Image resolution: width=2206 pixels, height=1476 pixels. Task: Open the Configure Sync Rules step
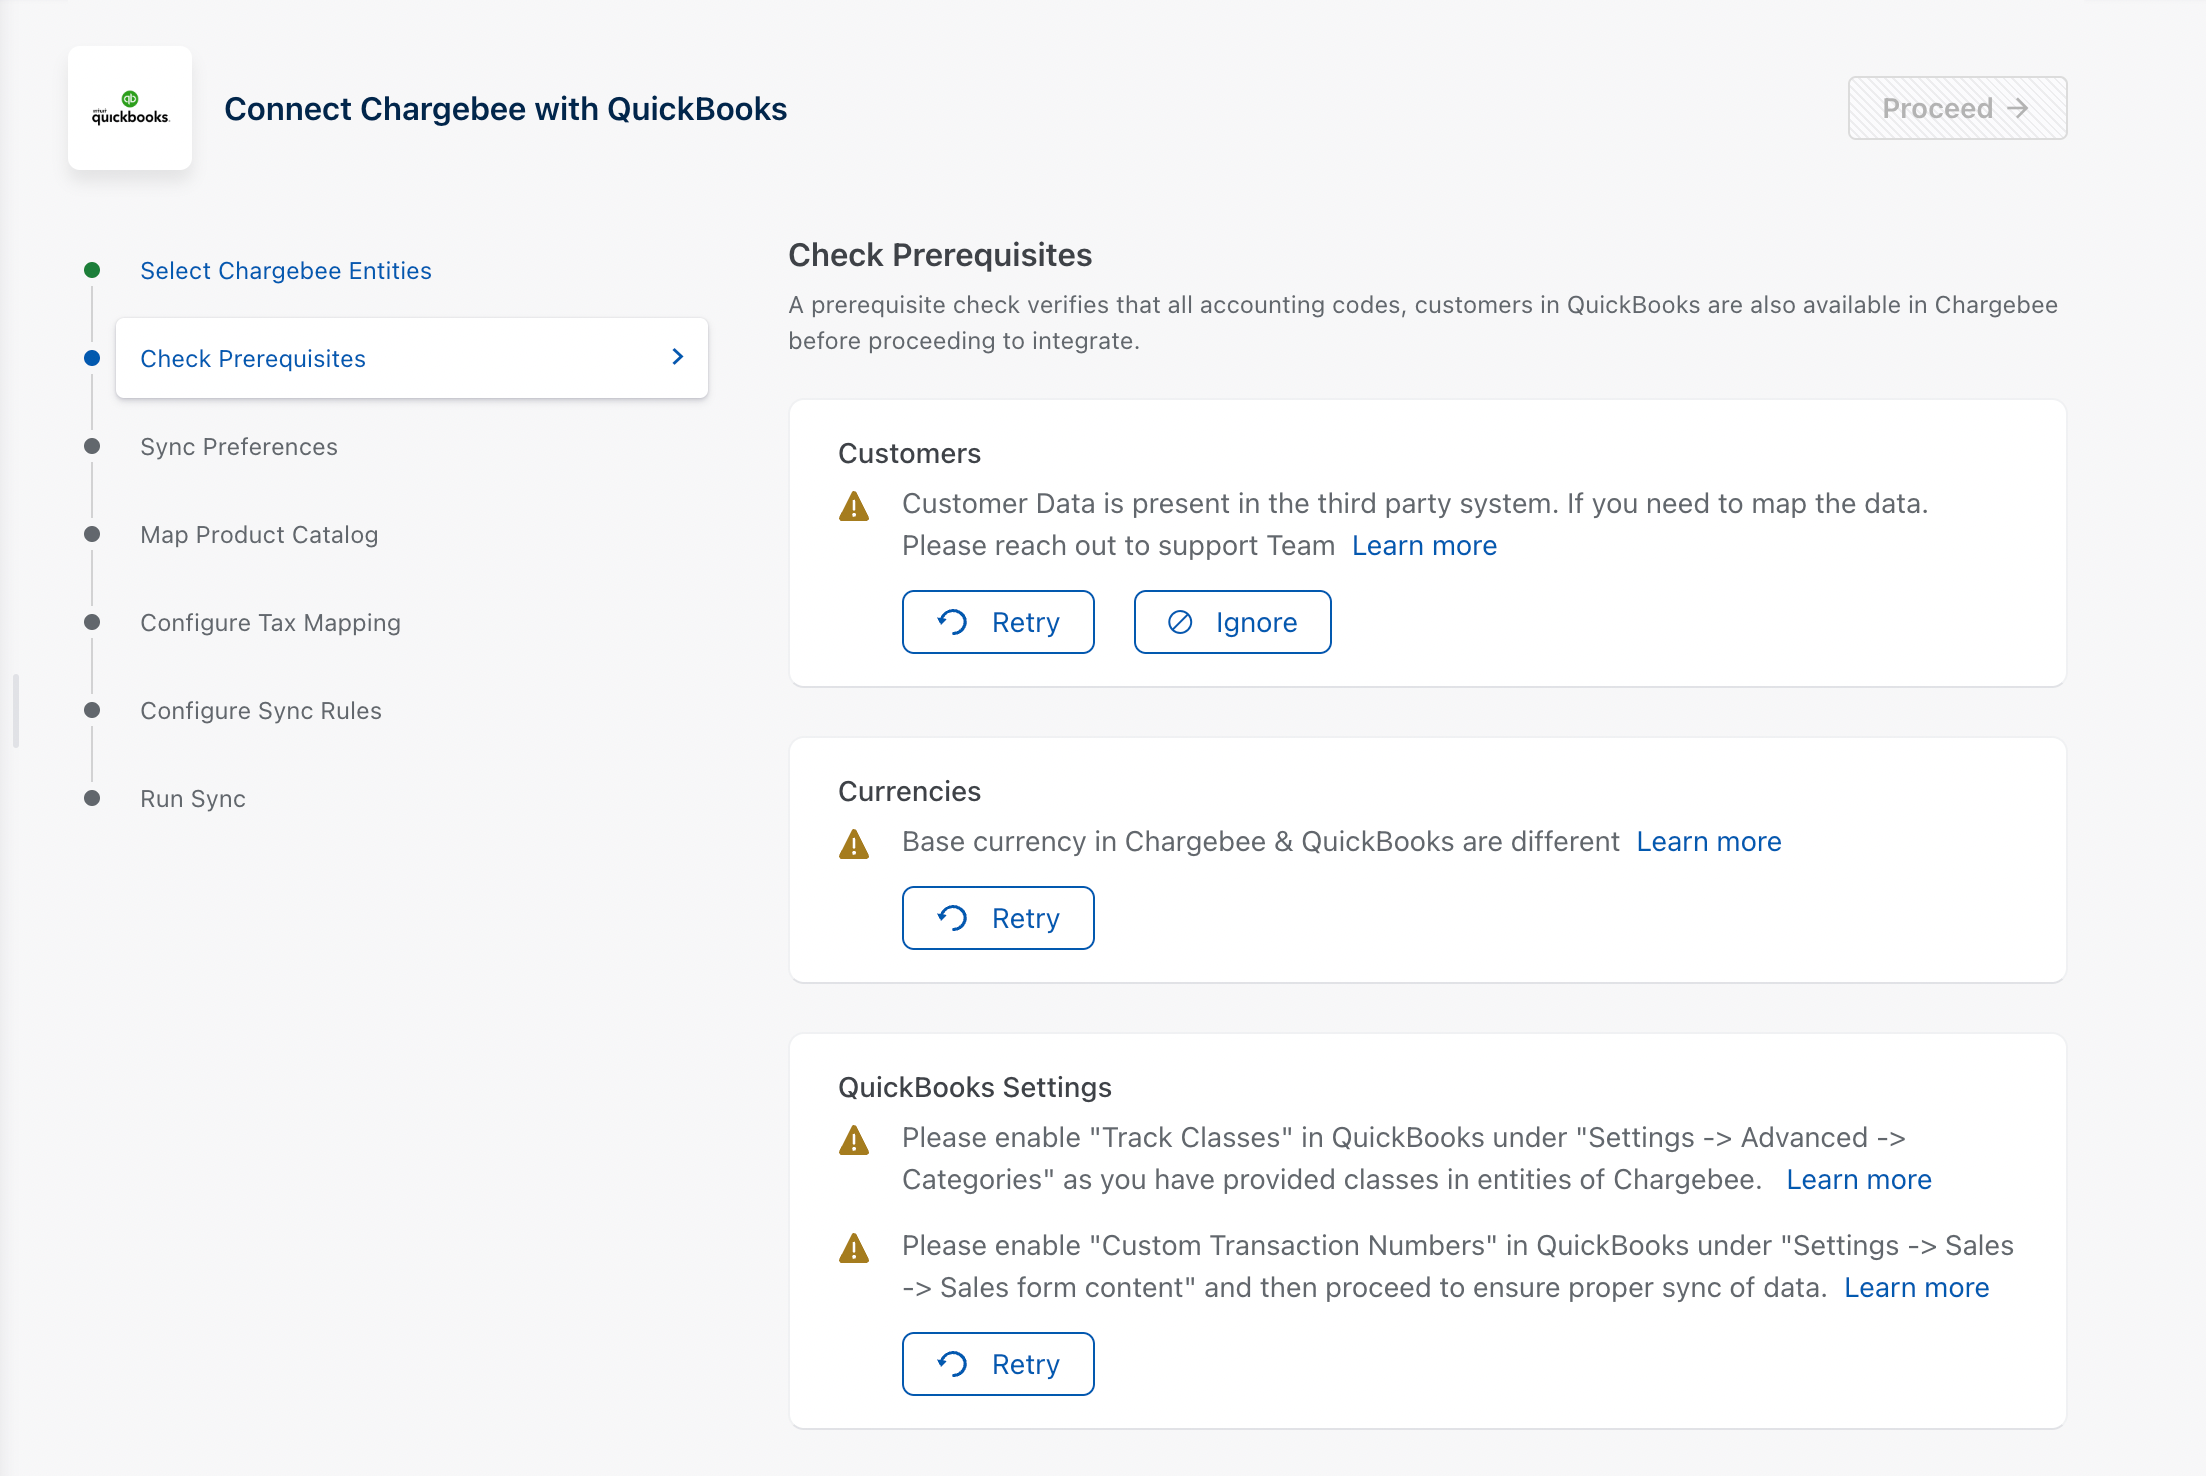(261, 711)
